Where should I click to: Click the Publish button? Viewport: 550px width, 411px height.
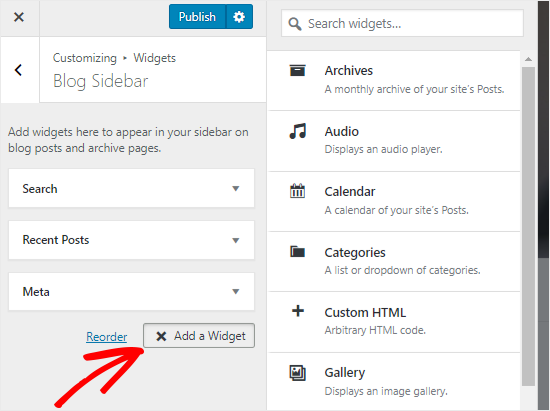click(x=197, y=16)
